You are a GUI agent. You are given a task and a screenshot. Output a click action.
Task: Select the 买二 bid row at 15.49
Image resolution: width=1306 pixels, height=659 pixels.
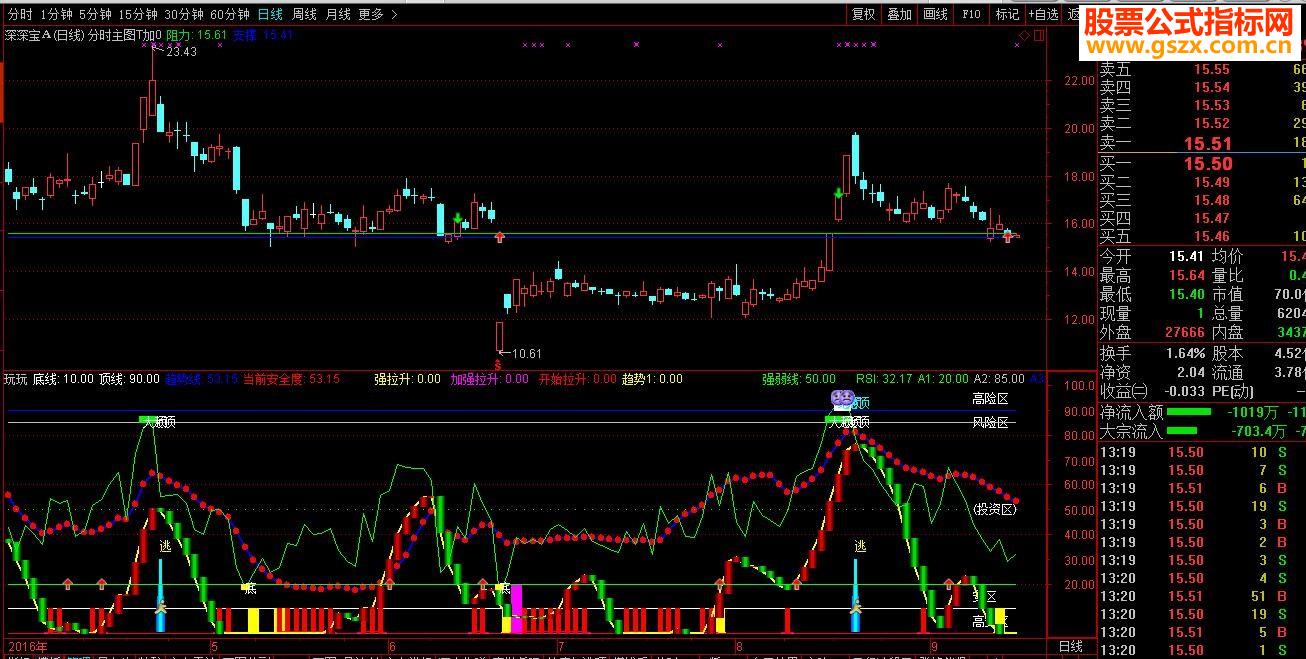pos(1202,182)
